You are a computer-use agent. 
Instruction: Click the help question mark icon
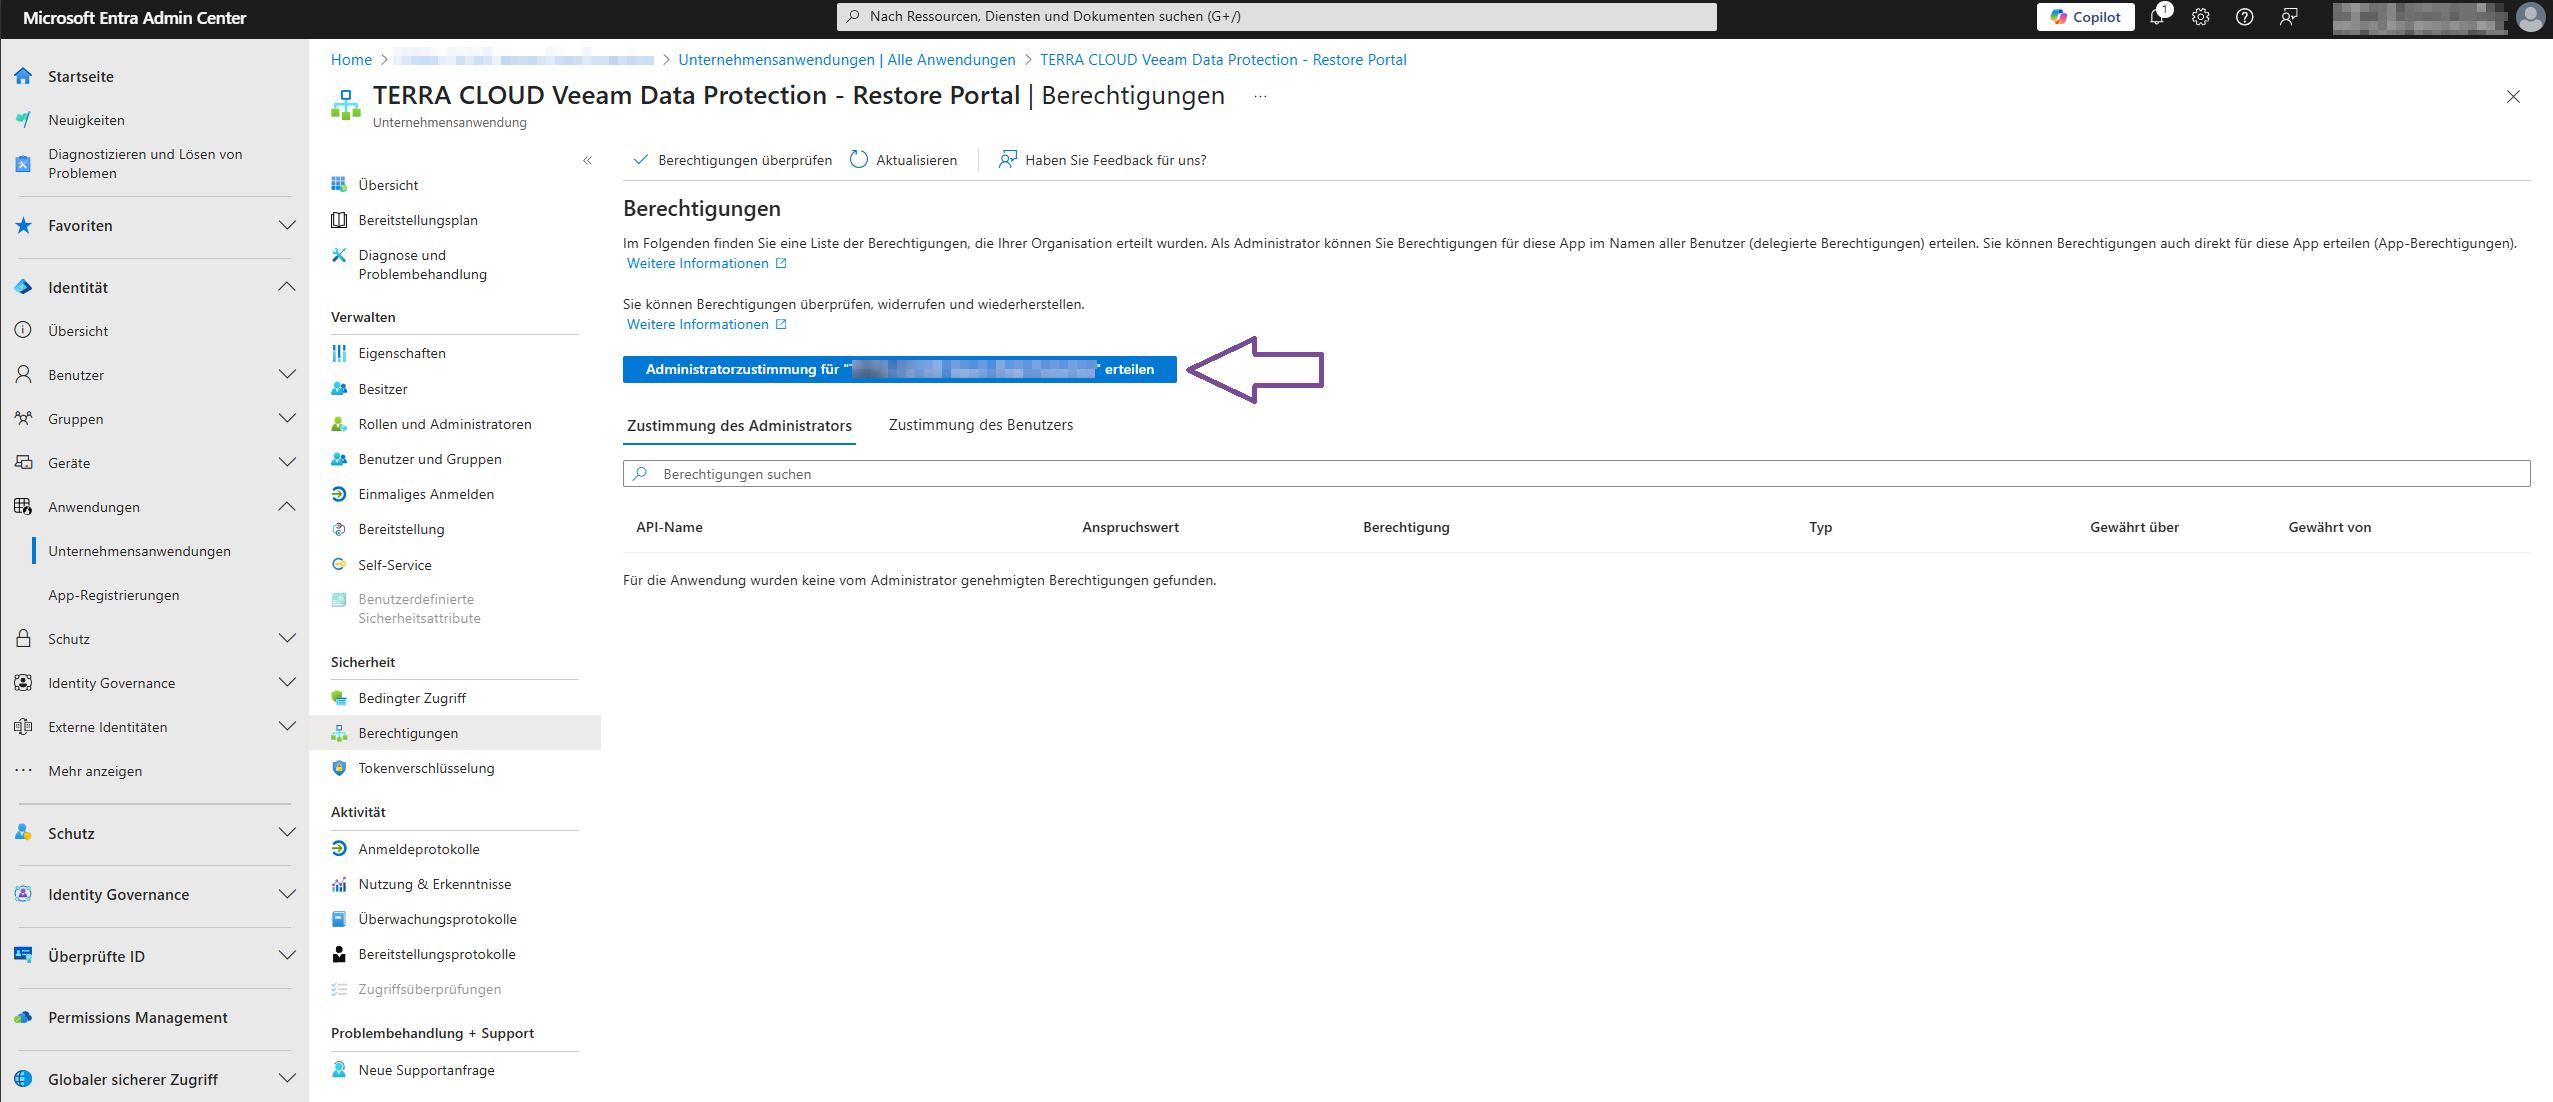[2245, 17]
